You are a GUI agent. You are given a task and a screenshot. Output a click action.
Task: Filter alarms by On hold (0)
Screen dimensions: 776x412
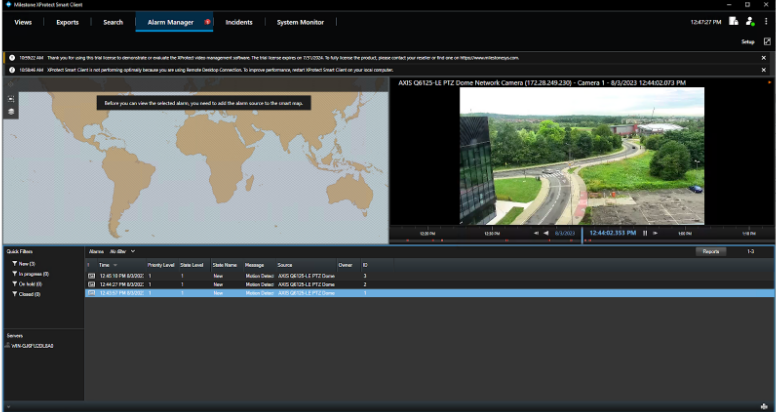tap(27, 284)
